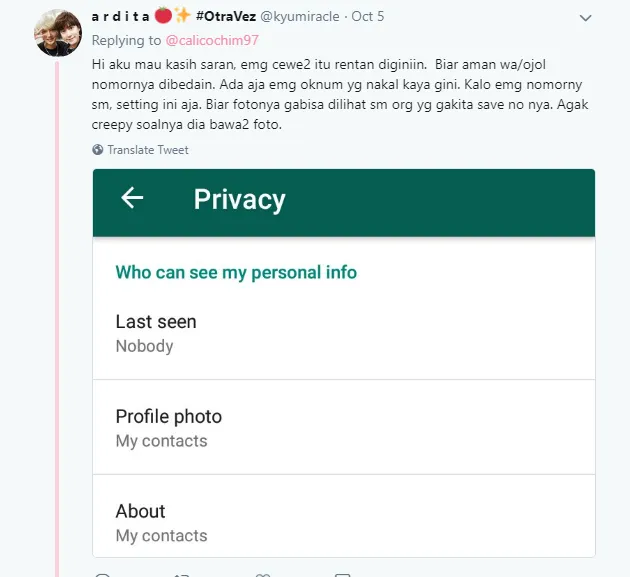Click the ardita profile avatar picture
This screenshot has height=577, width=630.
pos(58,33)
